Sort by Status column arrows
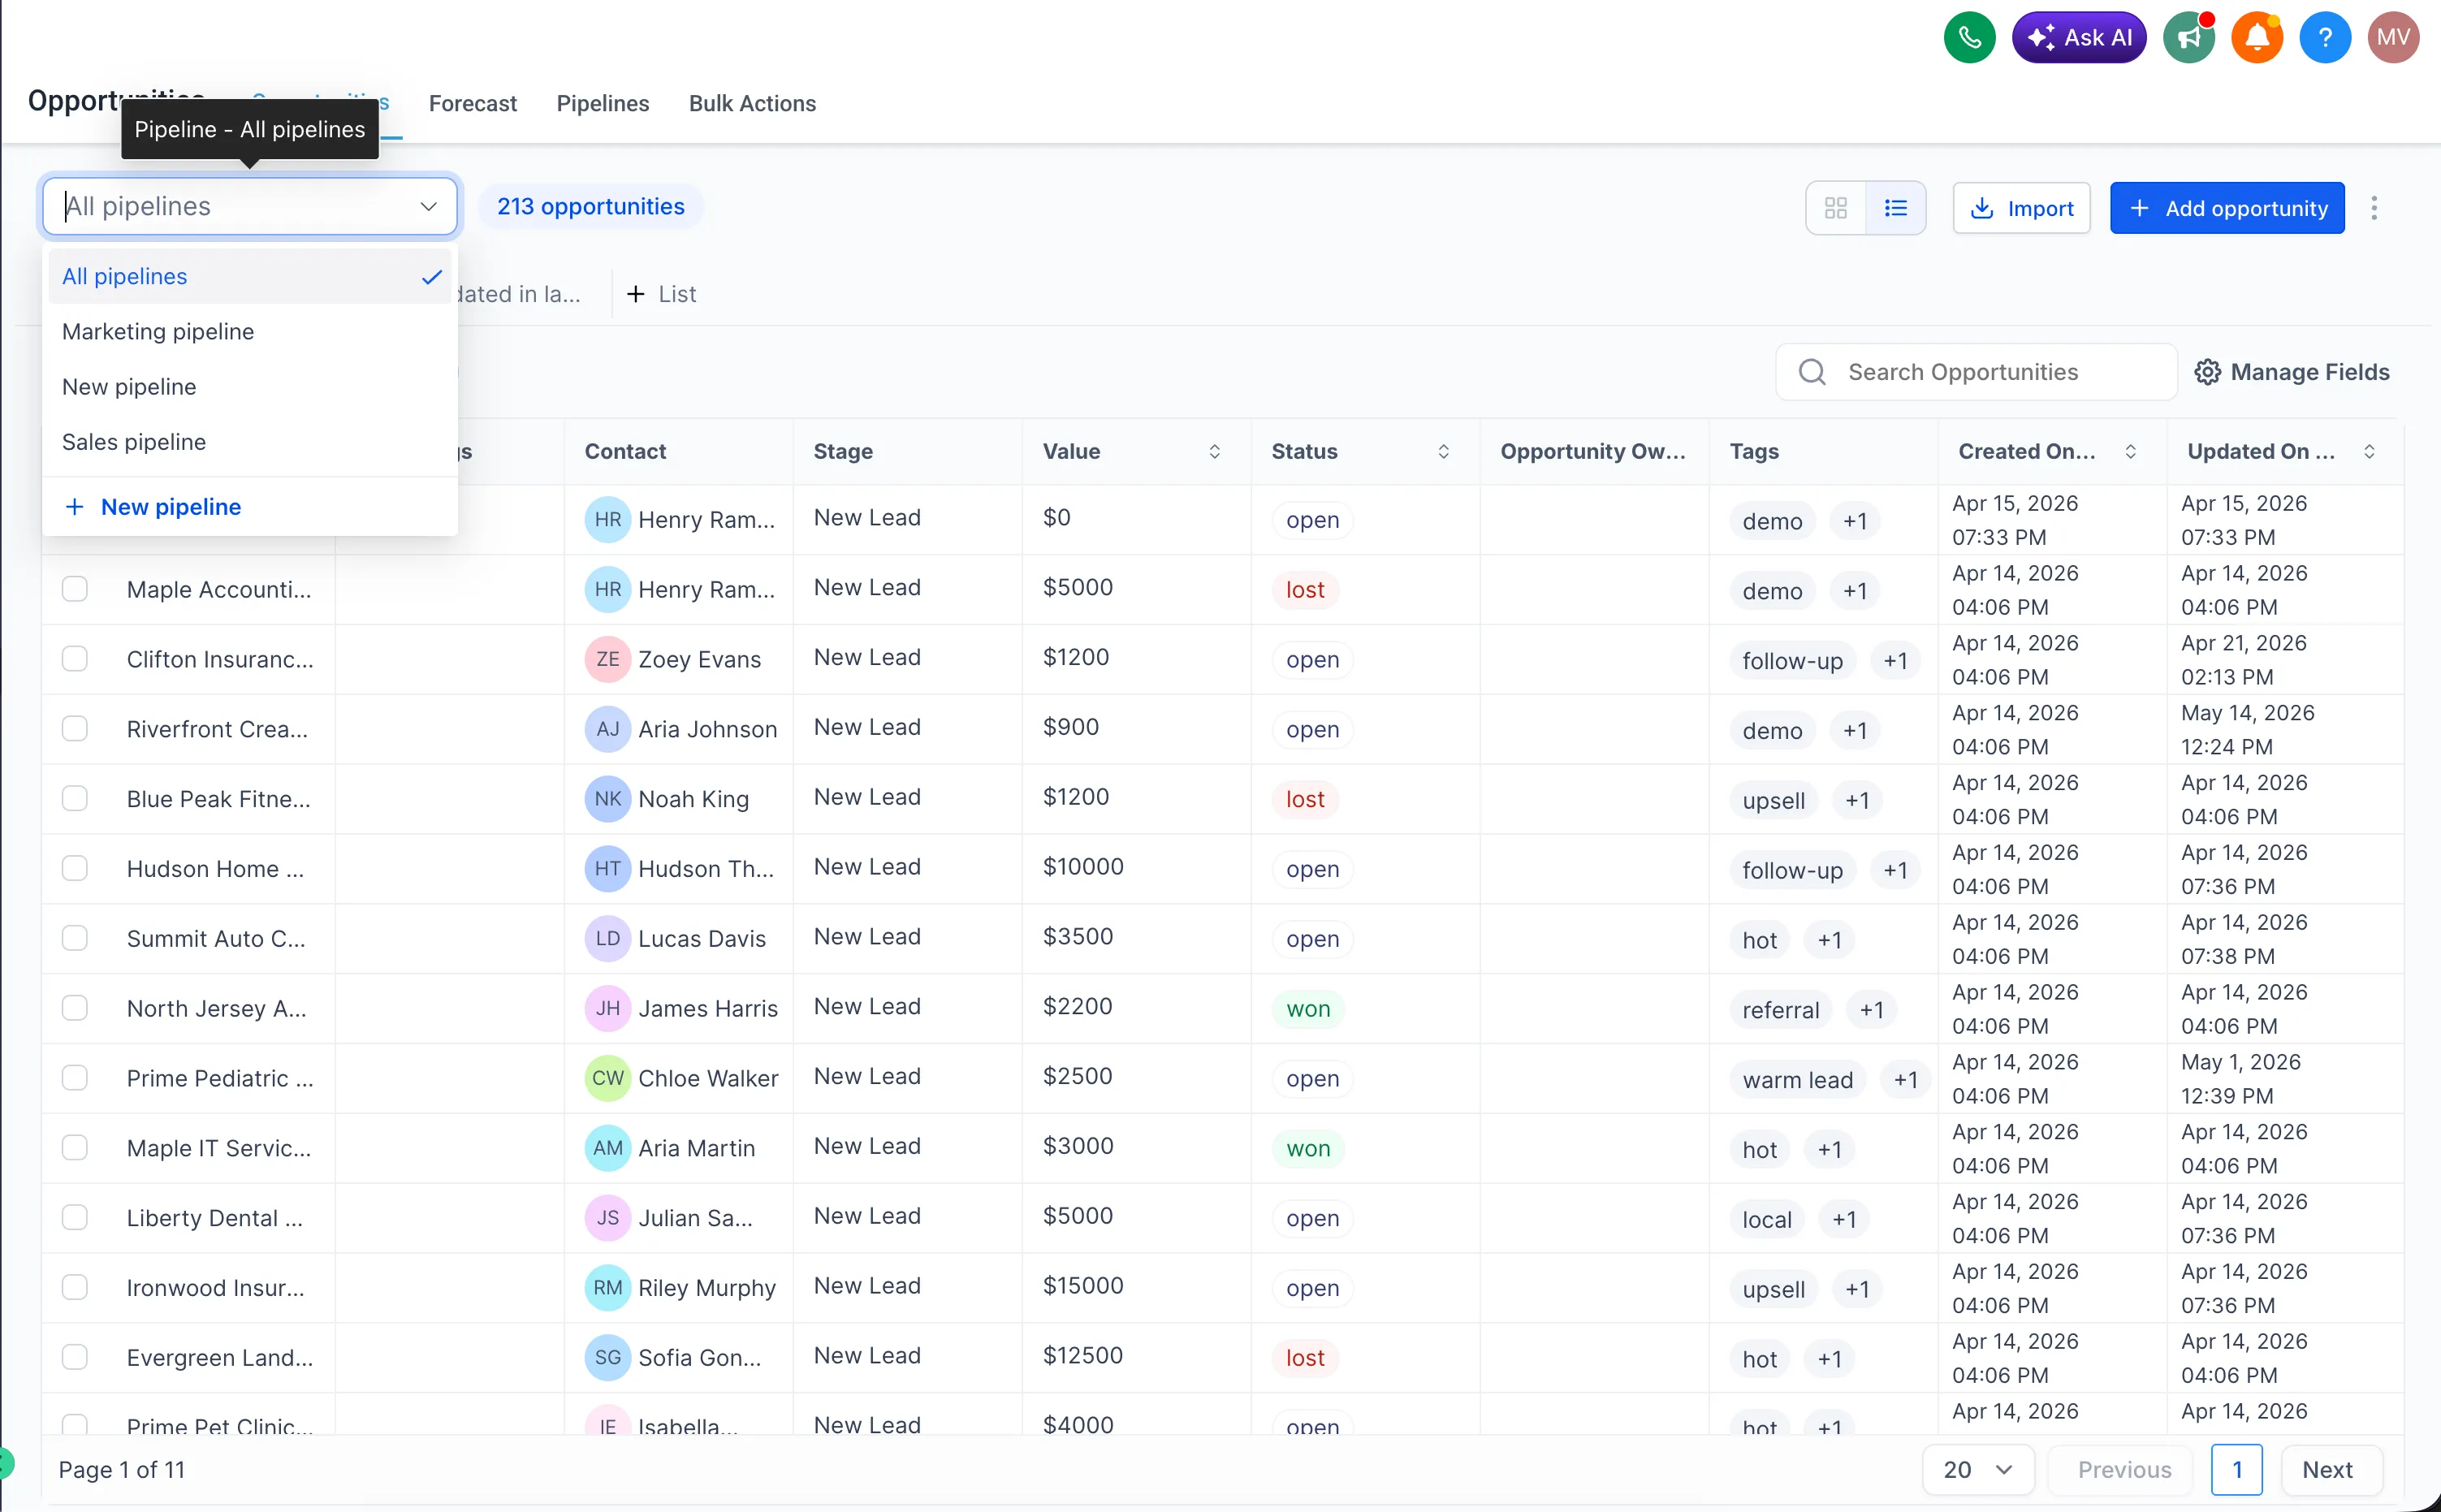 1443,452
